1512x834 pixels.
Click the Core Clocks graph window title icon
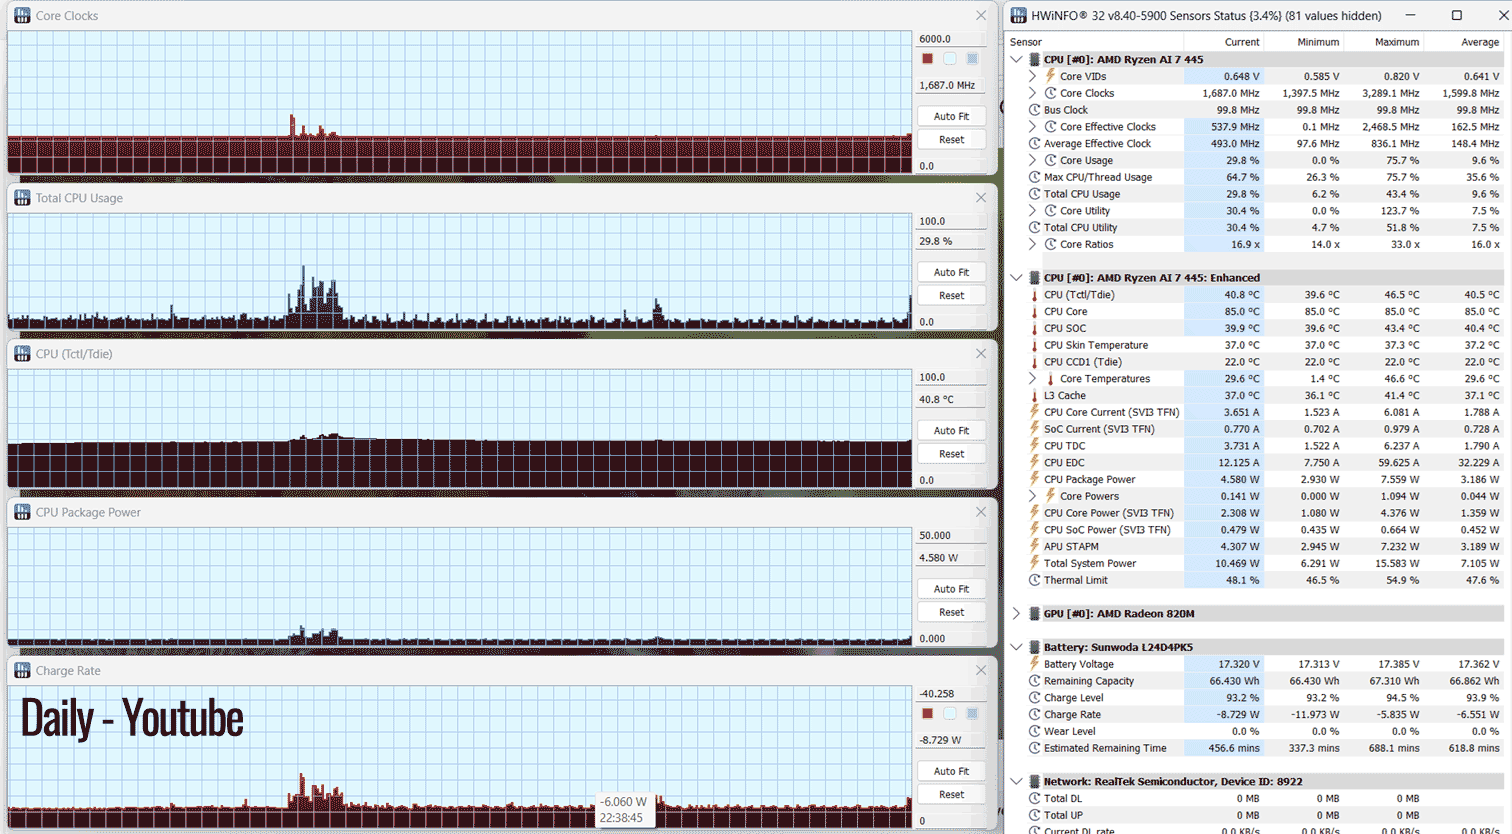click(22, 16)
